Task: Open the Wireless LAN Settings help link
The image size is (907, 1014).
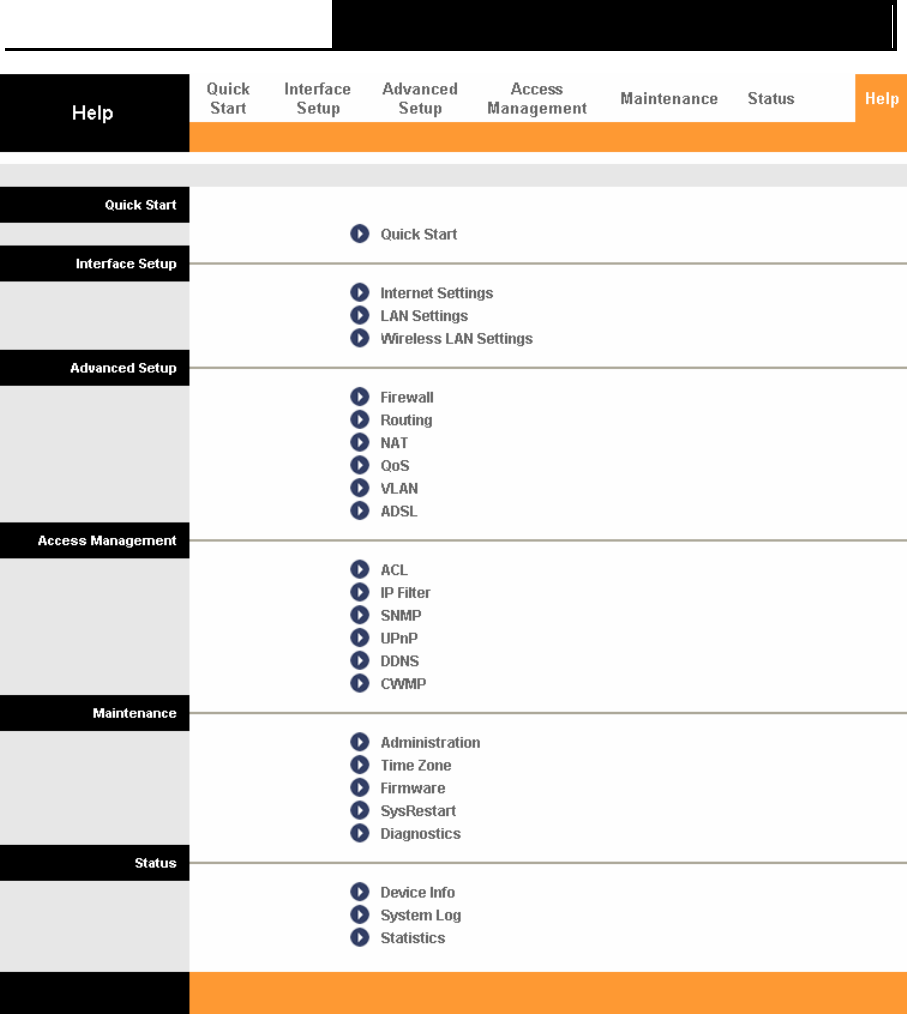Action: click(x=456, y=339)
